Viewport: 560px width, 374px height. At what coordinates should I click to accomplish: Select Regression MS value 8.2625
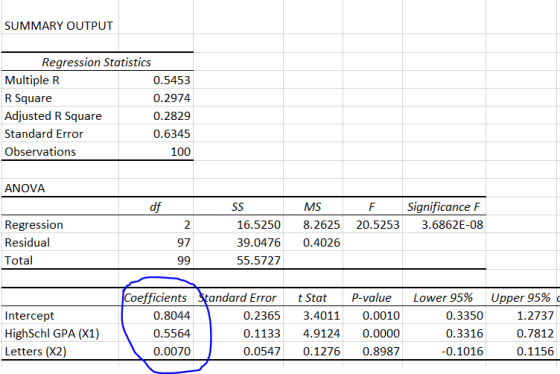tap(321, 225)
